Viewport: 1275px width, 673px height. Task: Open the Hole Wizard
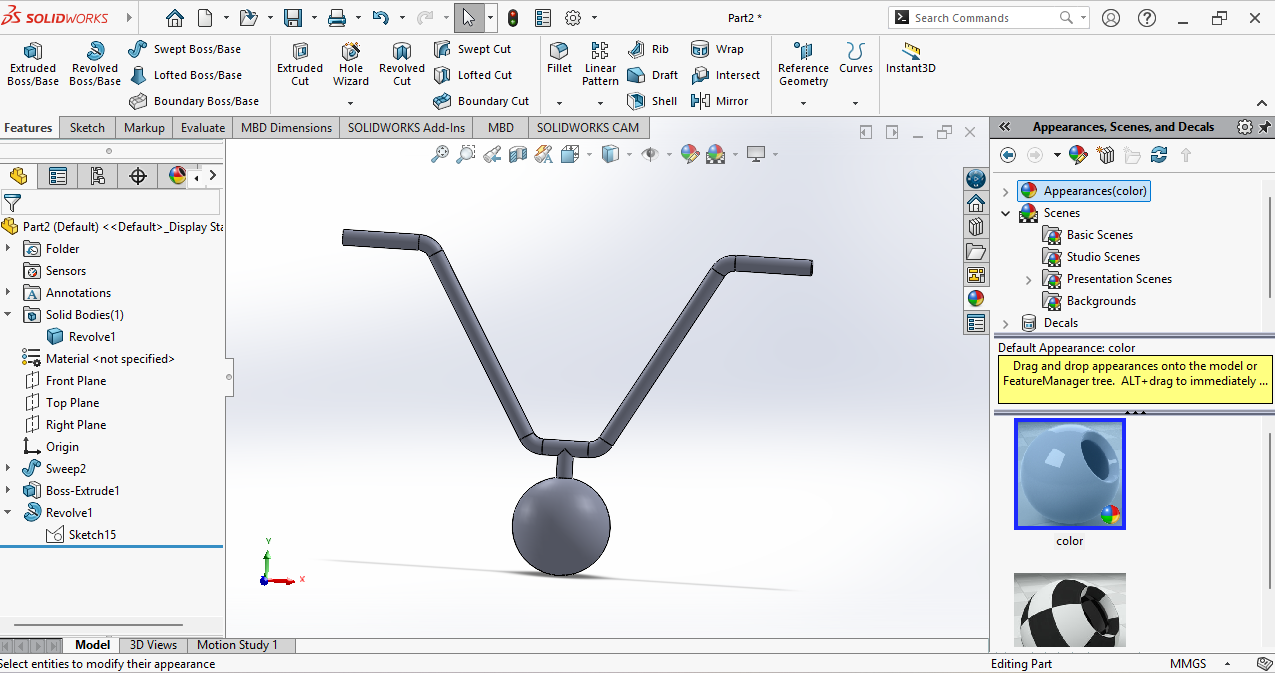(x=351, y=64)
